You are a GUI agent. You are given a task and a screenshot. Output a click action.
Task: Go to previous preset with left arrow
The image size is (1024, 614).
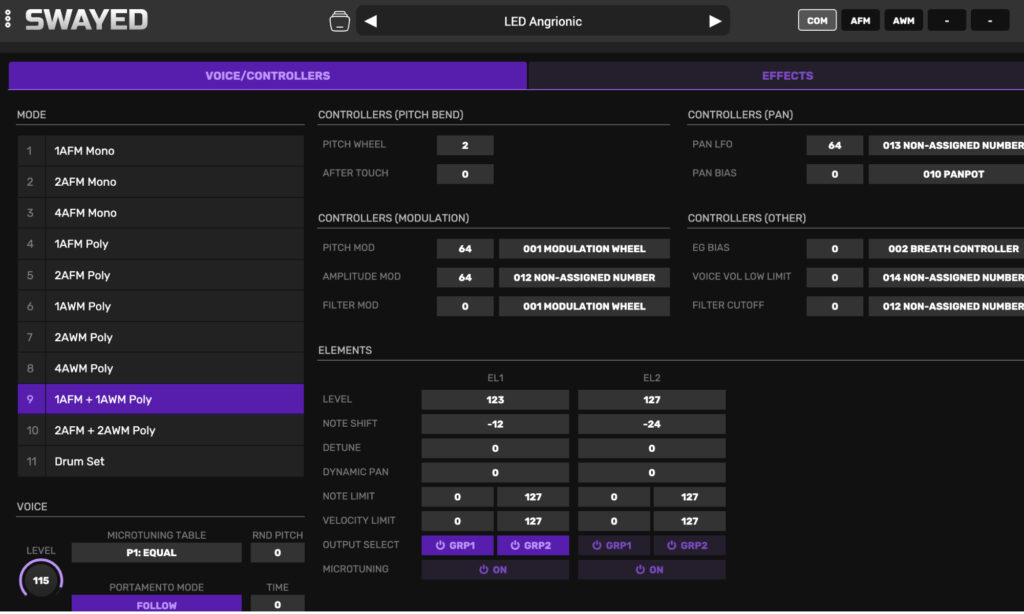point(371,21)
